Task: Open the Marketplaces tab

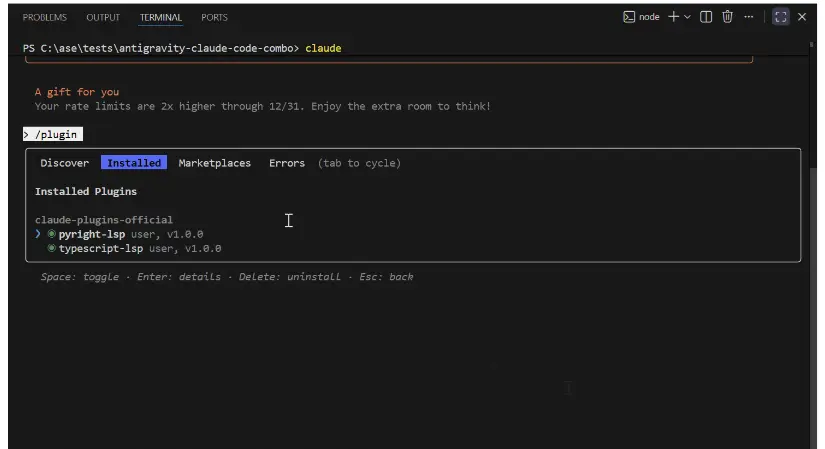Action: coord(214,163)
